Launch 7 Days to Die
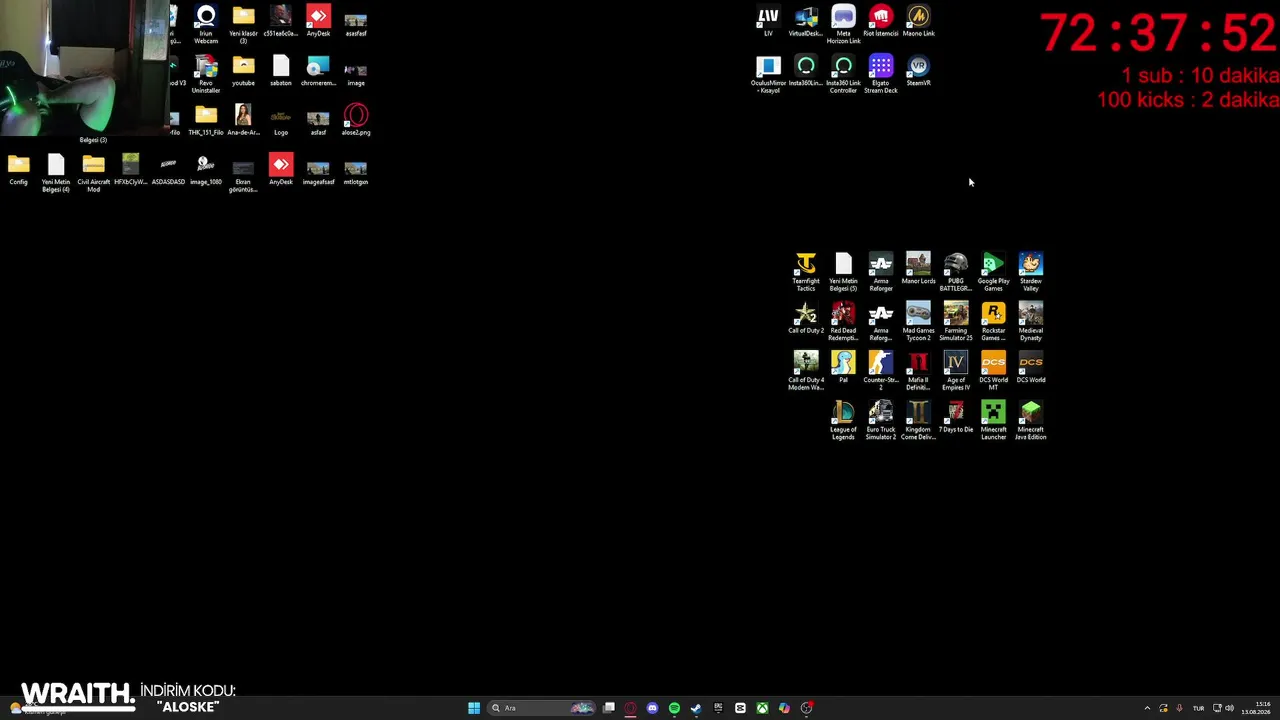1280x720 pixels. (x=956, y=417)
